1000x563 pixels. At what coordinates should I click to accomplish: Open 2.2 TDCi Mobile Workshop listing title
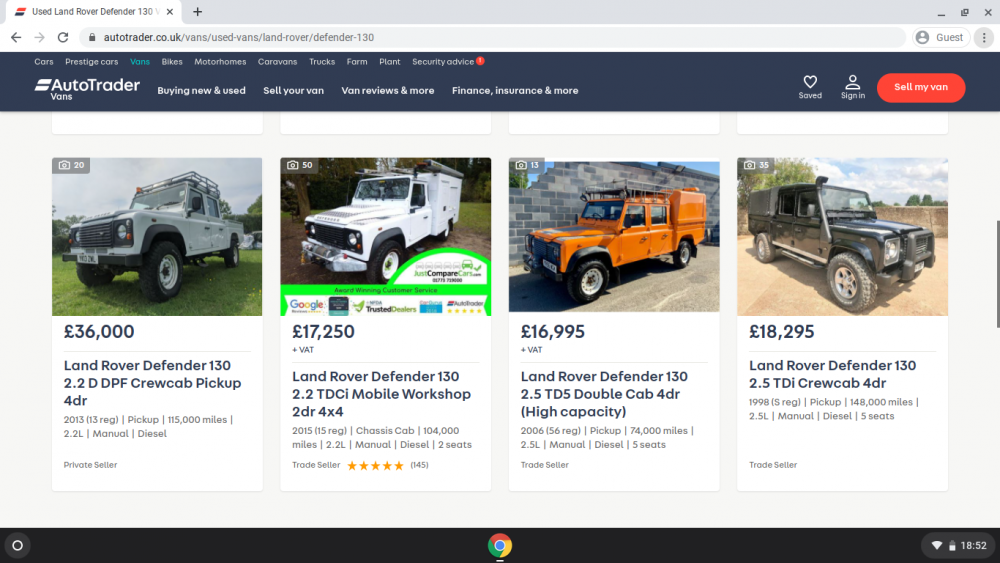[381, 393]
